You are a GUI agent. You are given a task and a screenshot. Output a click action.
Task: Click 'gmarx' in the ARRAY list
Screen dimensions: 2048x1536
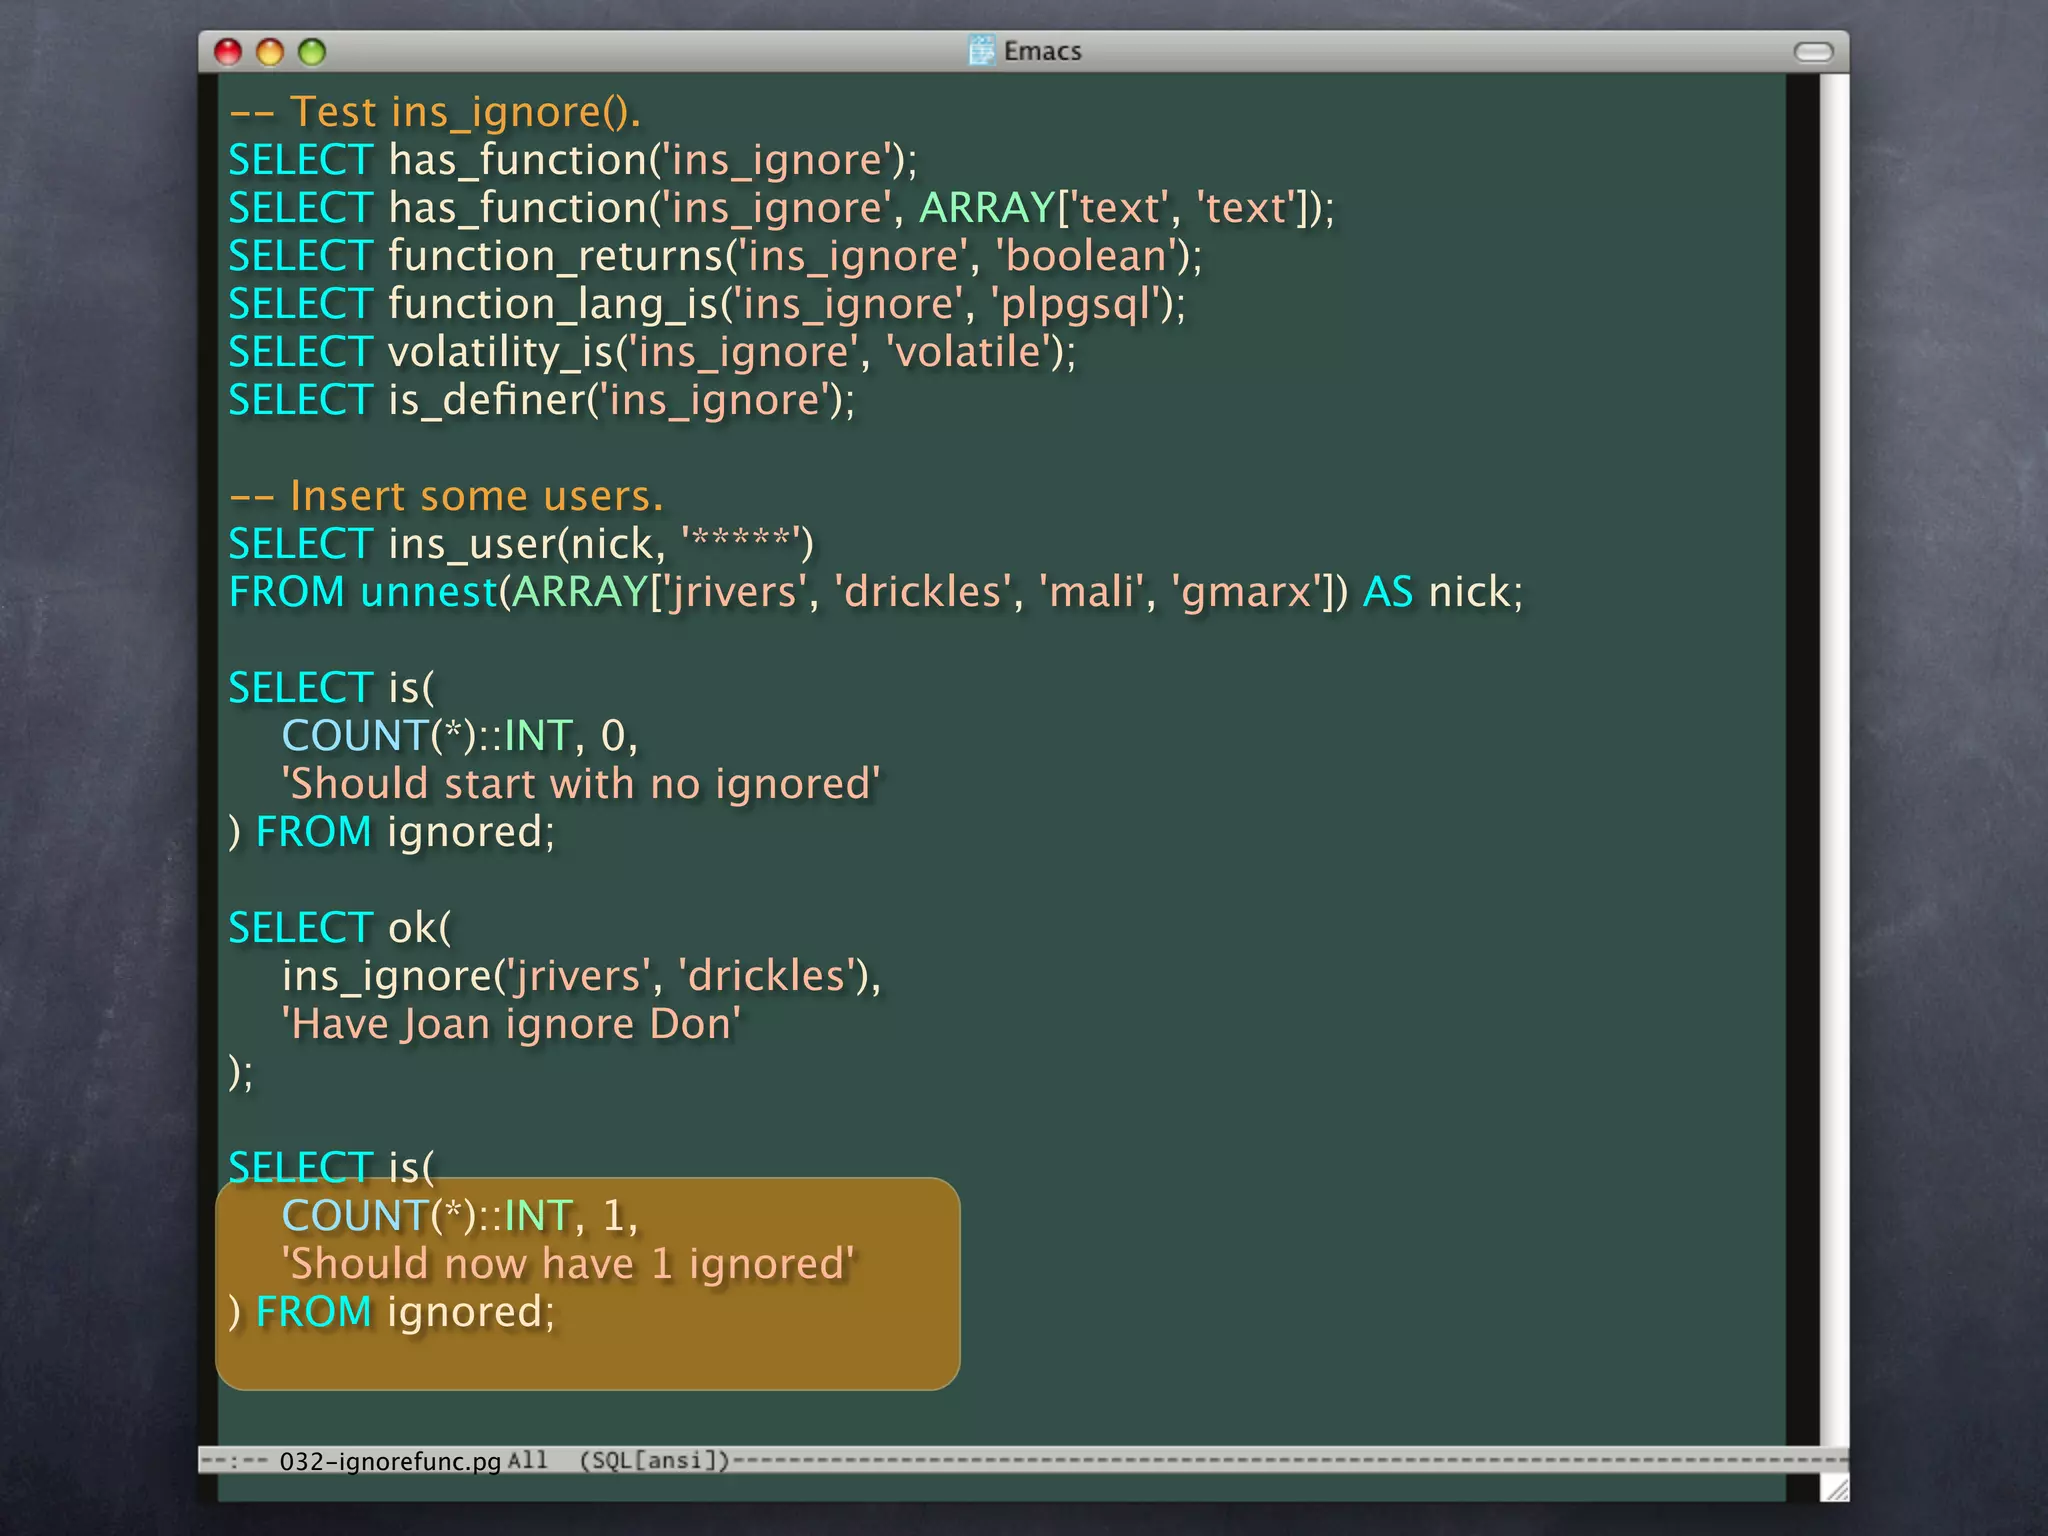[x=1246, y=592]
